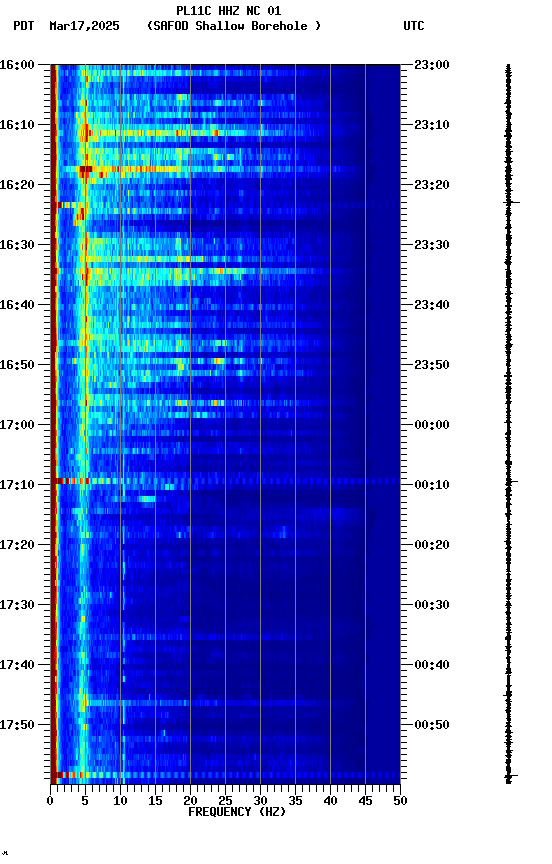The width and height of the screenshot is (552, 864).
Task: Click the UTC timezone label
Action: (414, 26)
